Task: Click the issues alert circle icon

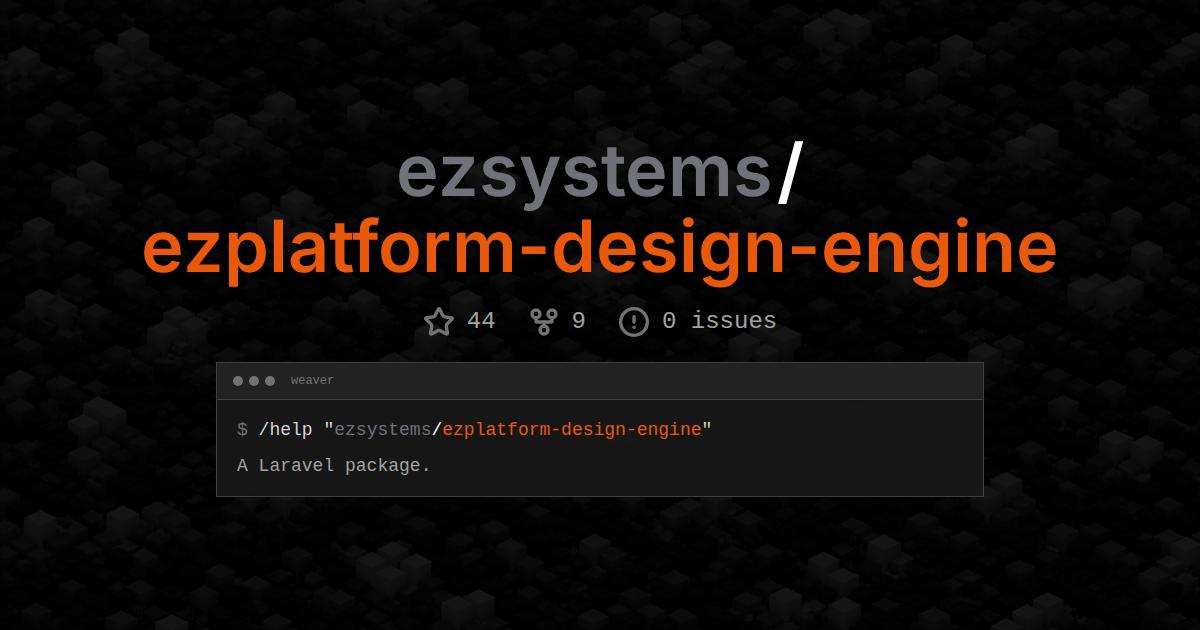Action: (x=634, y=321)
